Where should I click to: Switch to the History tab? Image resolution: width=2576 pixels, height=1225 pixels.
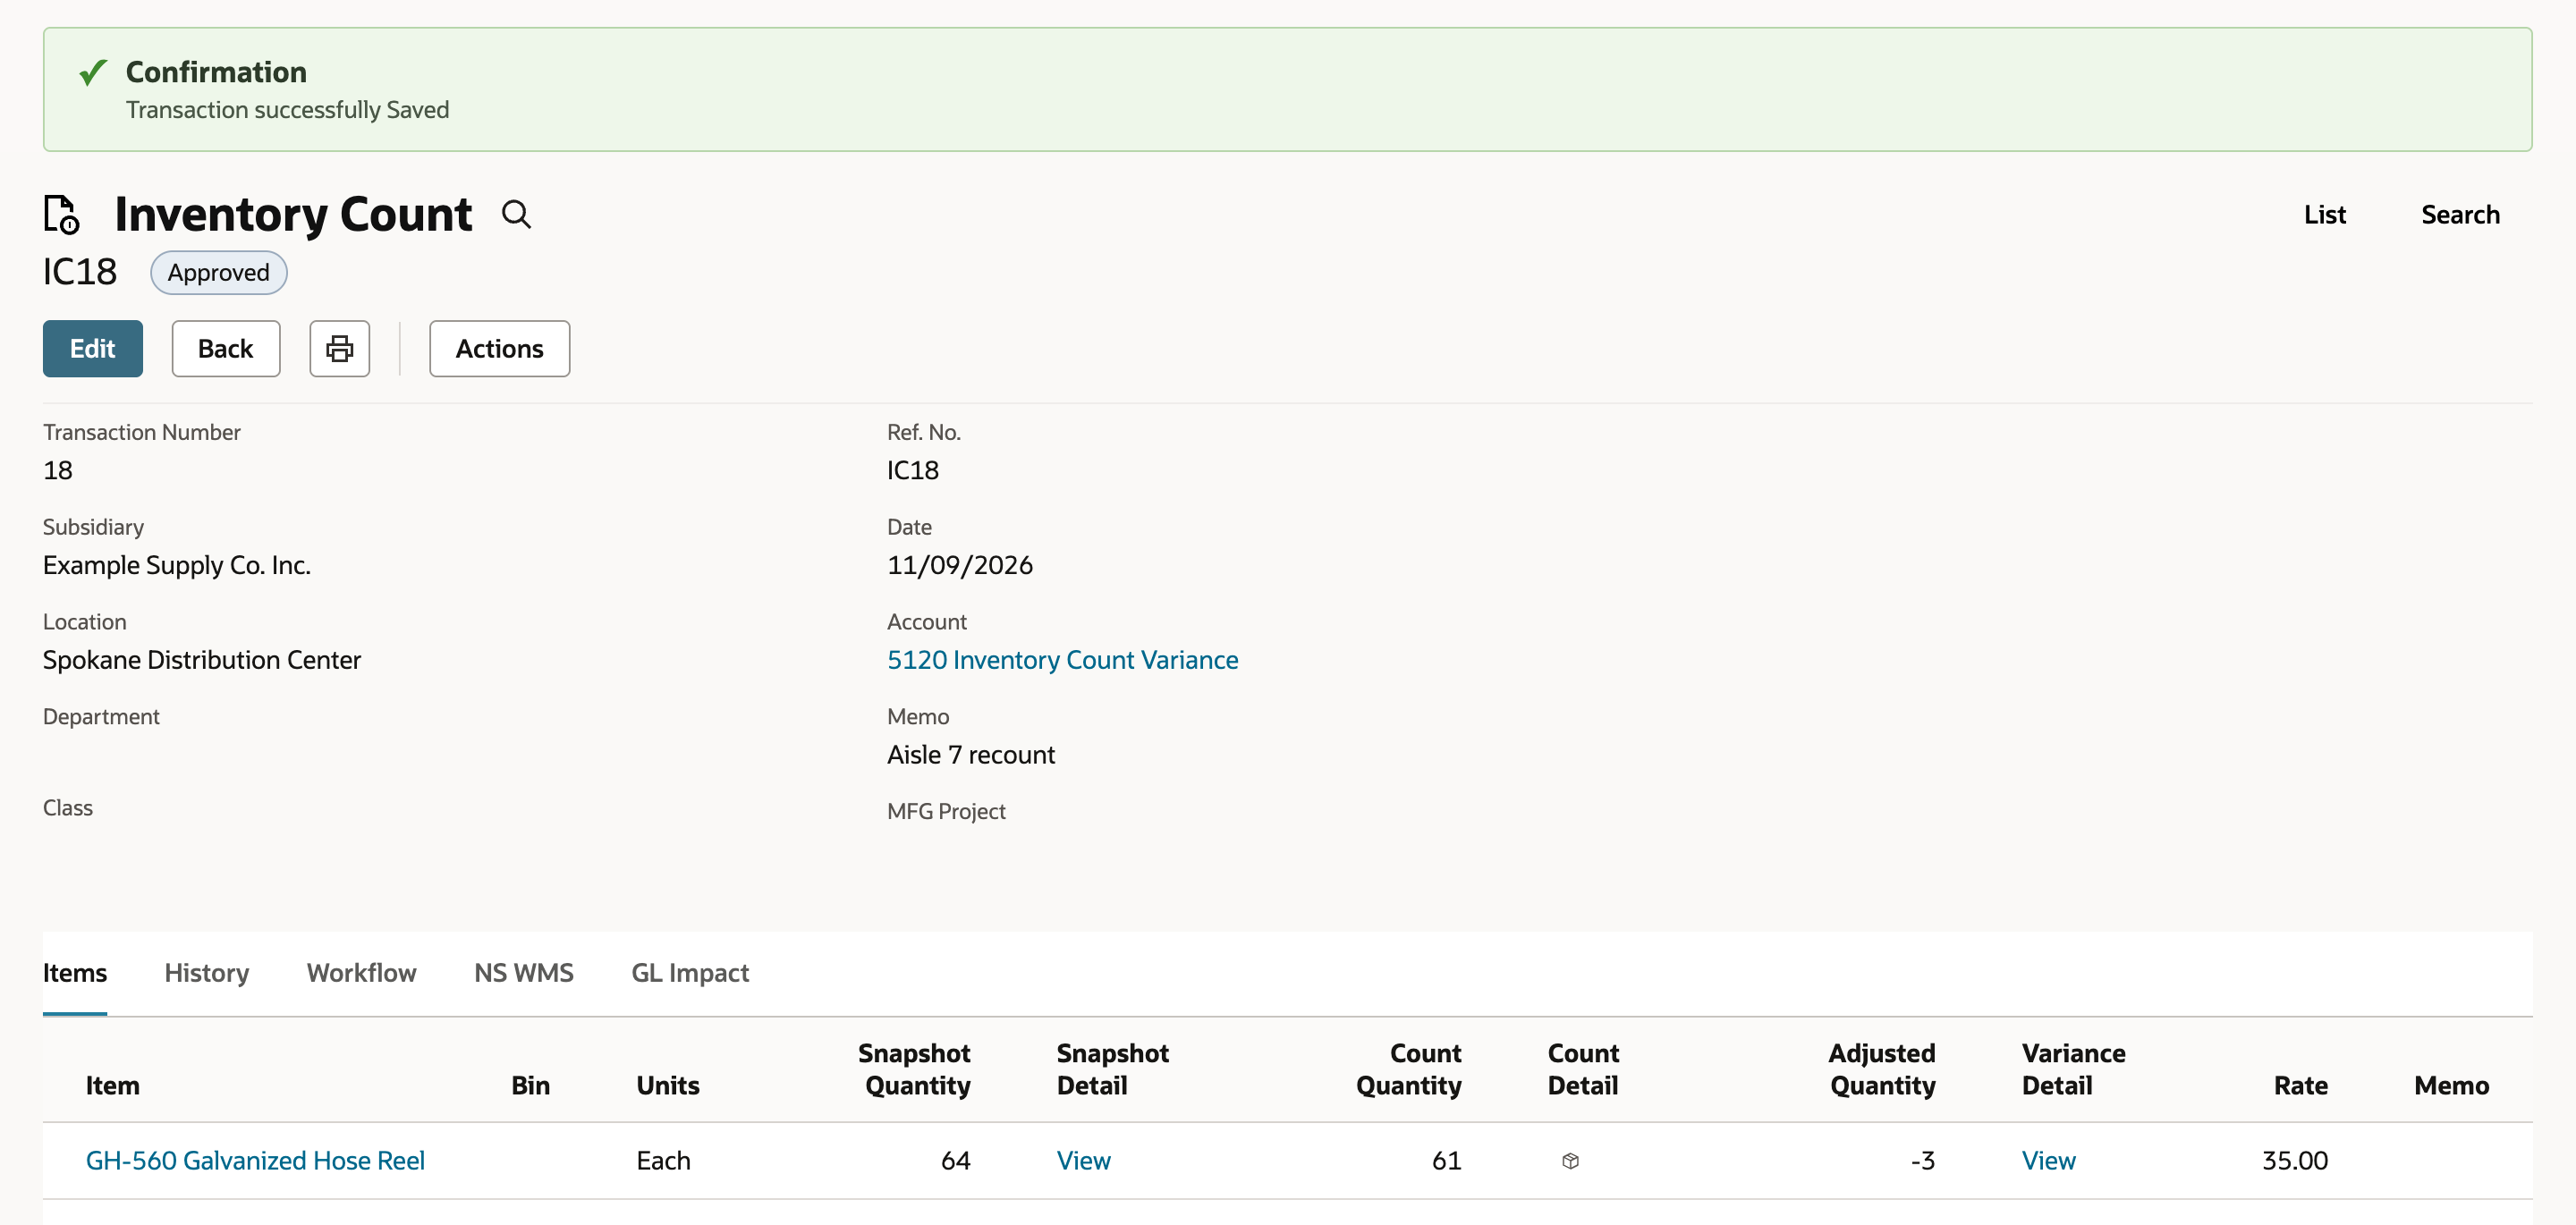pyautogui.click(x=207, y=972)
